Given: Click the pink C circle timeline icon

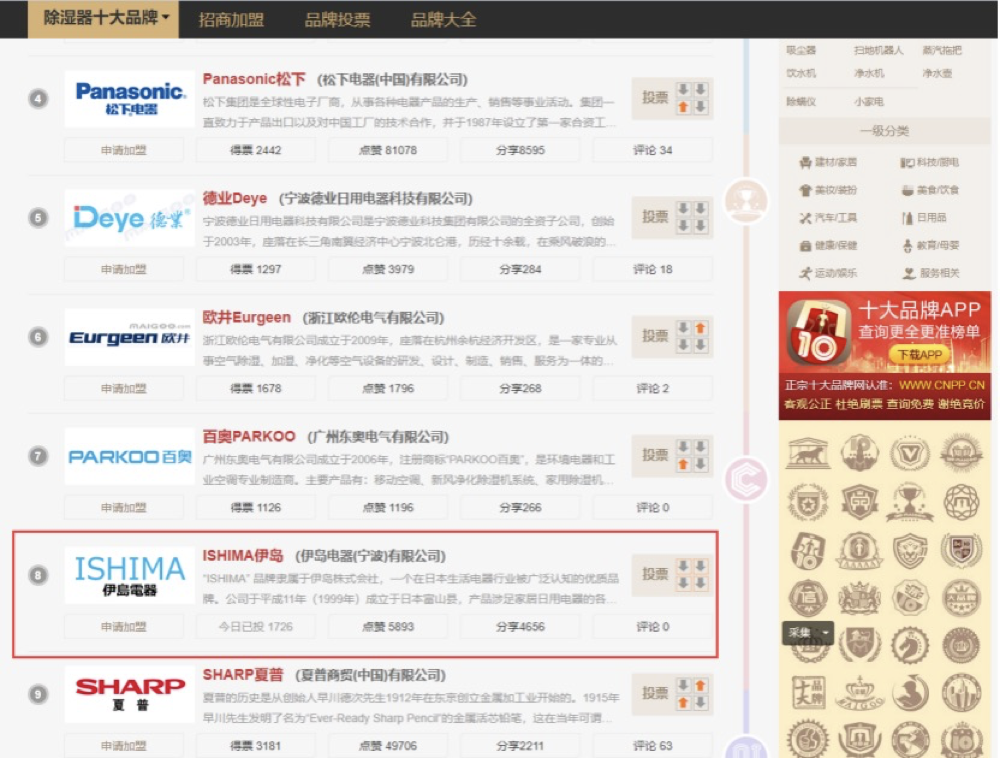Looking at the screenshot, I should pos(746,479).
